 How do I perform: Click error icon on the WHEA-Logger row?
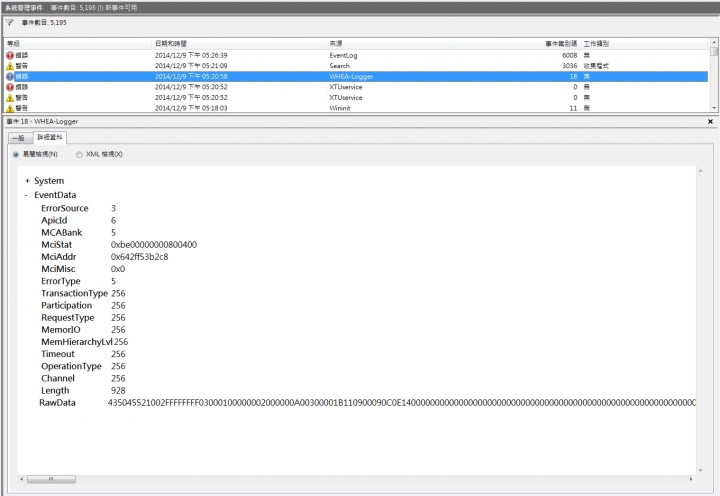click(10, 76)
